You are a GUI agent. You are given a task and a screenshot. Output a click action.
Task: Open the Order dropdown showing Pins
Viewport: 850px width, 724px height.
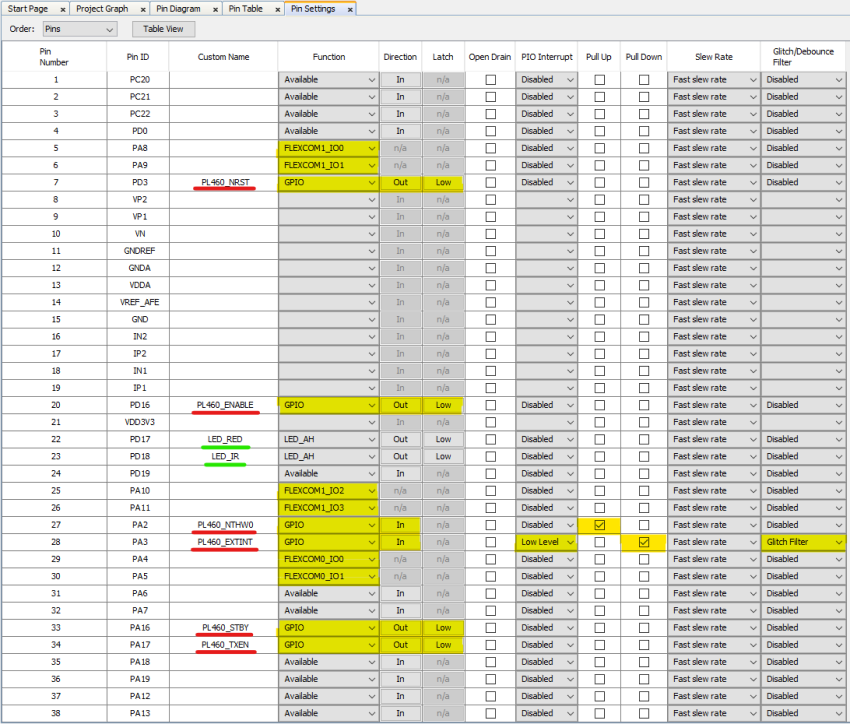[80, 29]
